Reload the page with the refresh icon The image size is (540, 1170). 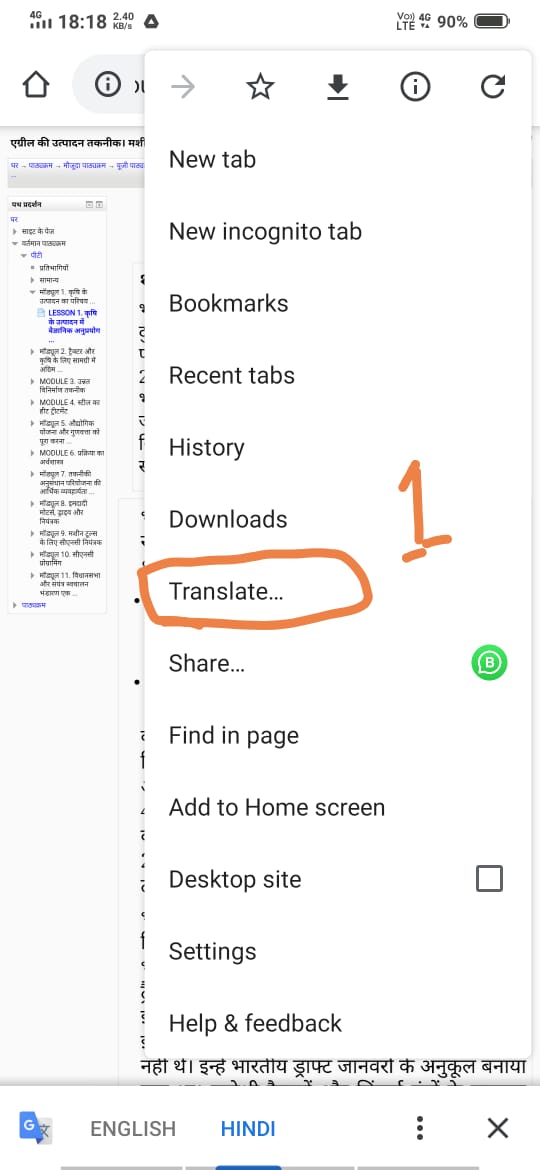[x=492, y=88]
